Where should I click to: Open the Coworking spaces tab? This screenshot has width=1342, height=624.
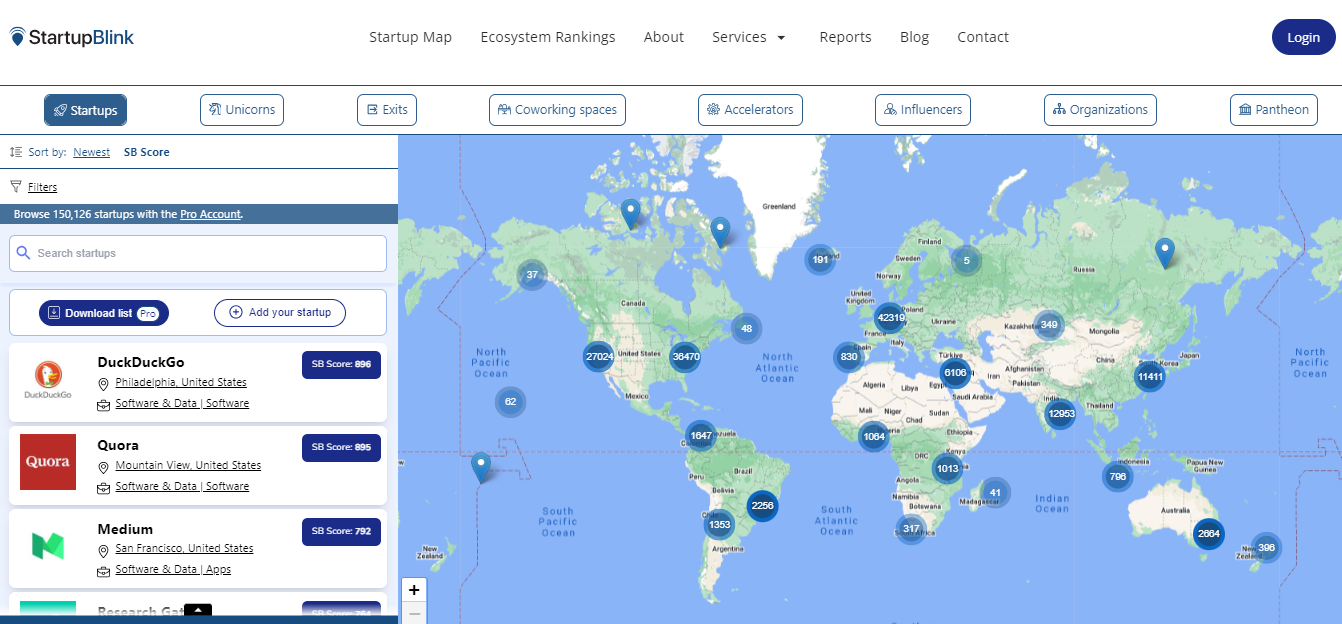[x=557, y=110]
